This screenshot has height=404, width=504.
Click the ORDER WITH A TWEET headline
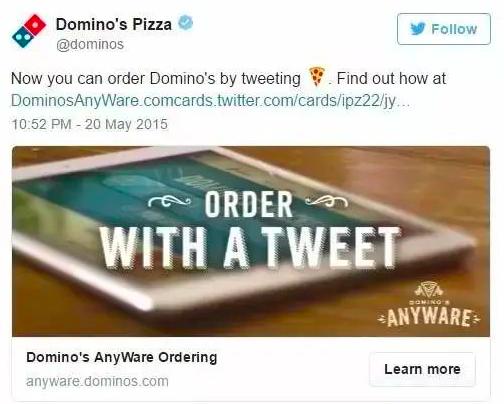(x=250, y=230)
